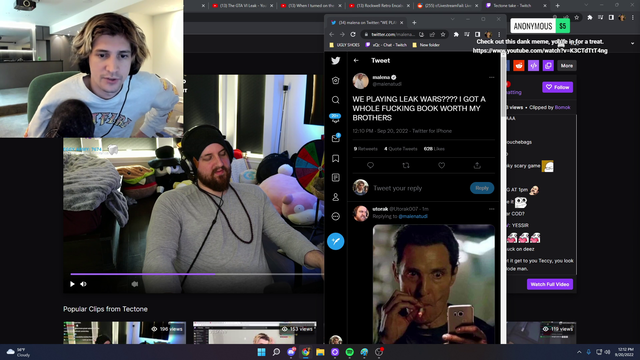Open three-dot menu on utorak's reply
The height and width of the screenshot is (360, 640).
point(491,209)
